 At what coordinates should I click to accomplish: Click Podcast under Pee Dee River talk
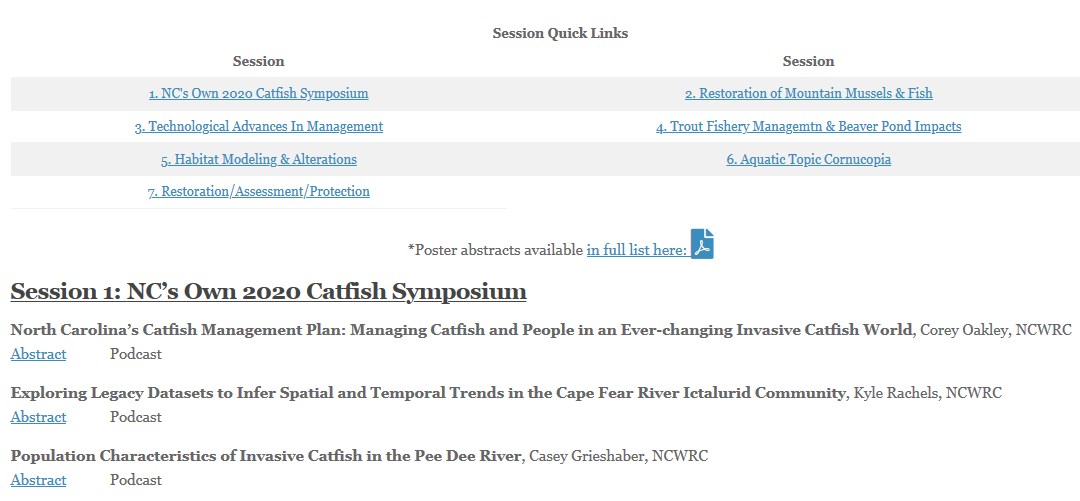(x=136, y=480)
